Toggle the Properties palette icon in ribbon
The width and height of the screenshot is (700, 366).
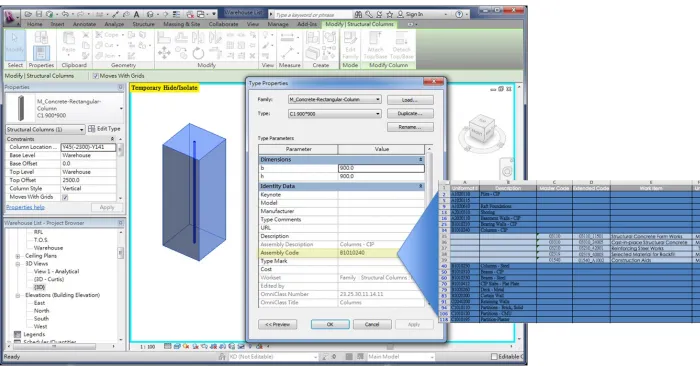click(41, 53)
